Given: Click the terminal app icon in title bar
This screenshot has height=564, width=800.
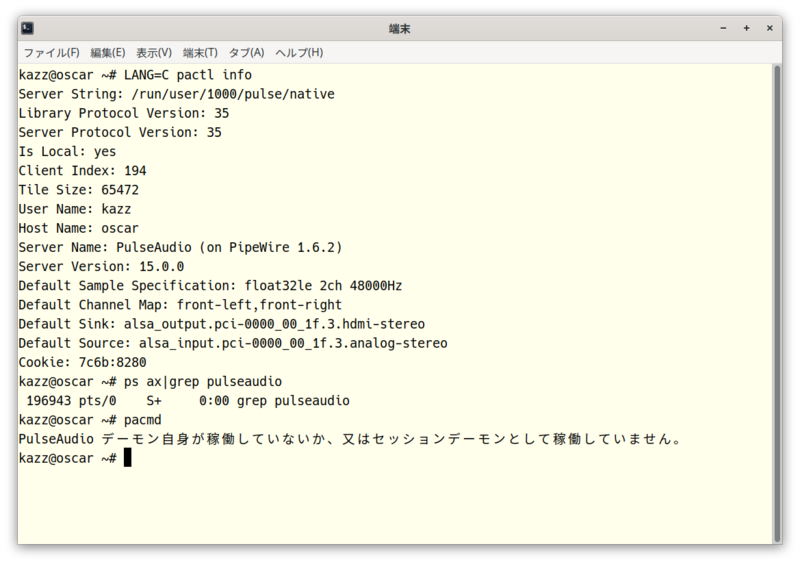Looking at the screenshot, I should pyautogui.click(x=28, y=28).
